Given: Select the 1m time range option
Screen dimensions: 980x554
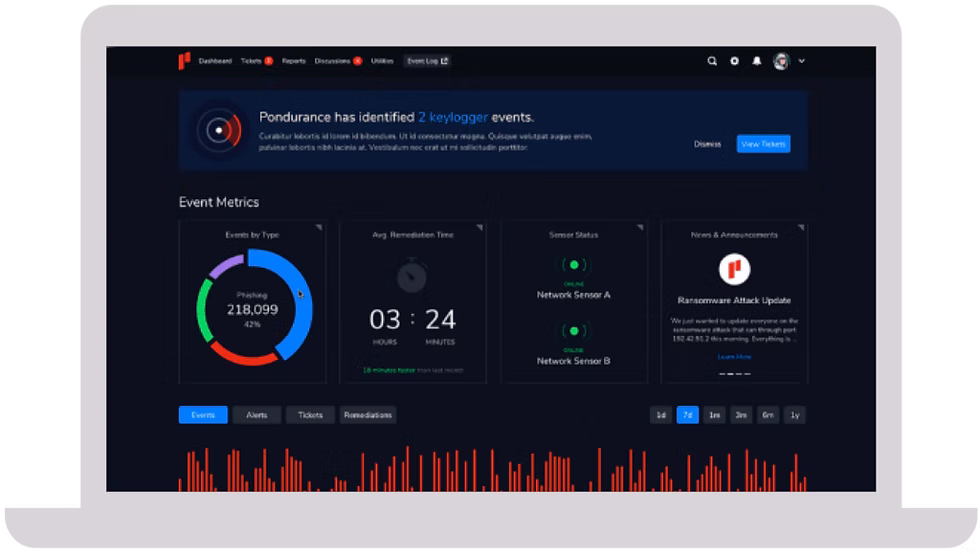Looking at the screenshot, I should click(714, 415).
